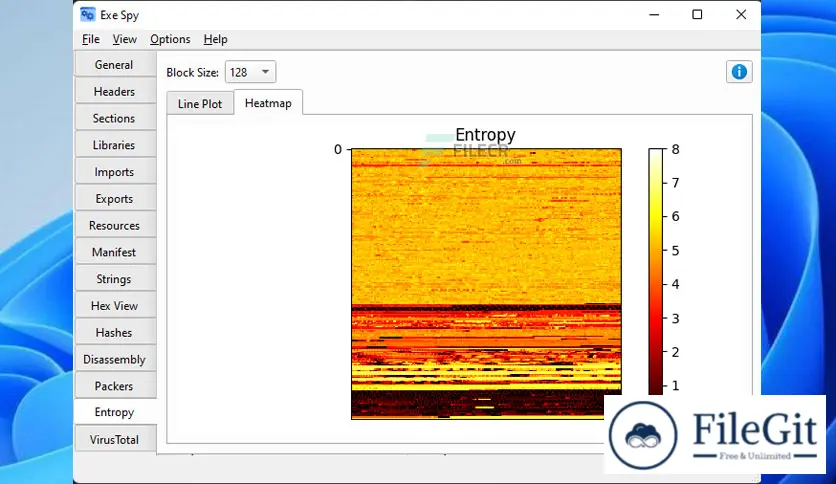Show the Manifest side tab
The height and width of the screenshot is (484, 836).
pyautogui.click(x=114, y=252)
